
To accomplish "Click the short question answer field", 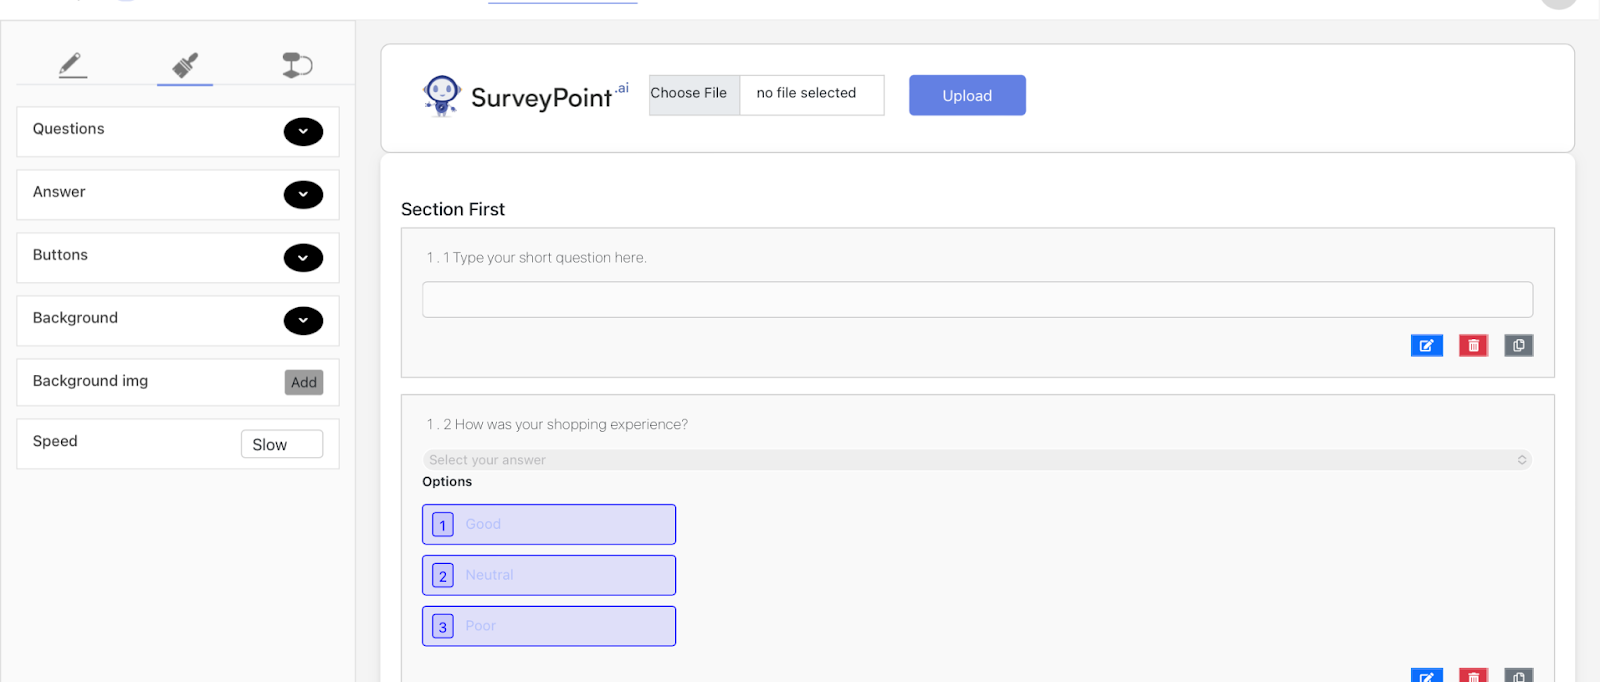I will [x=977, y=300].
